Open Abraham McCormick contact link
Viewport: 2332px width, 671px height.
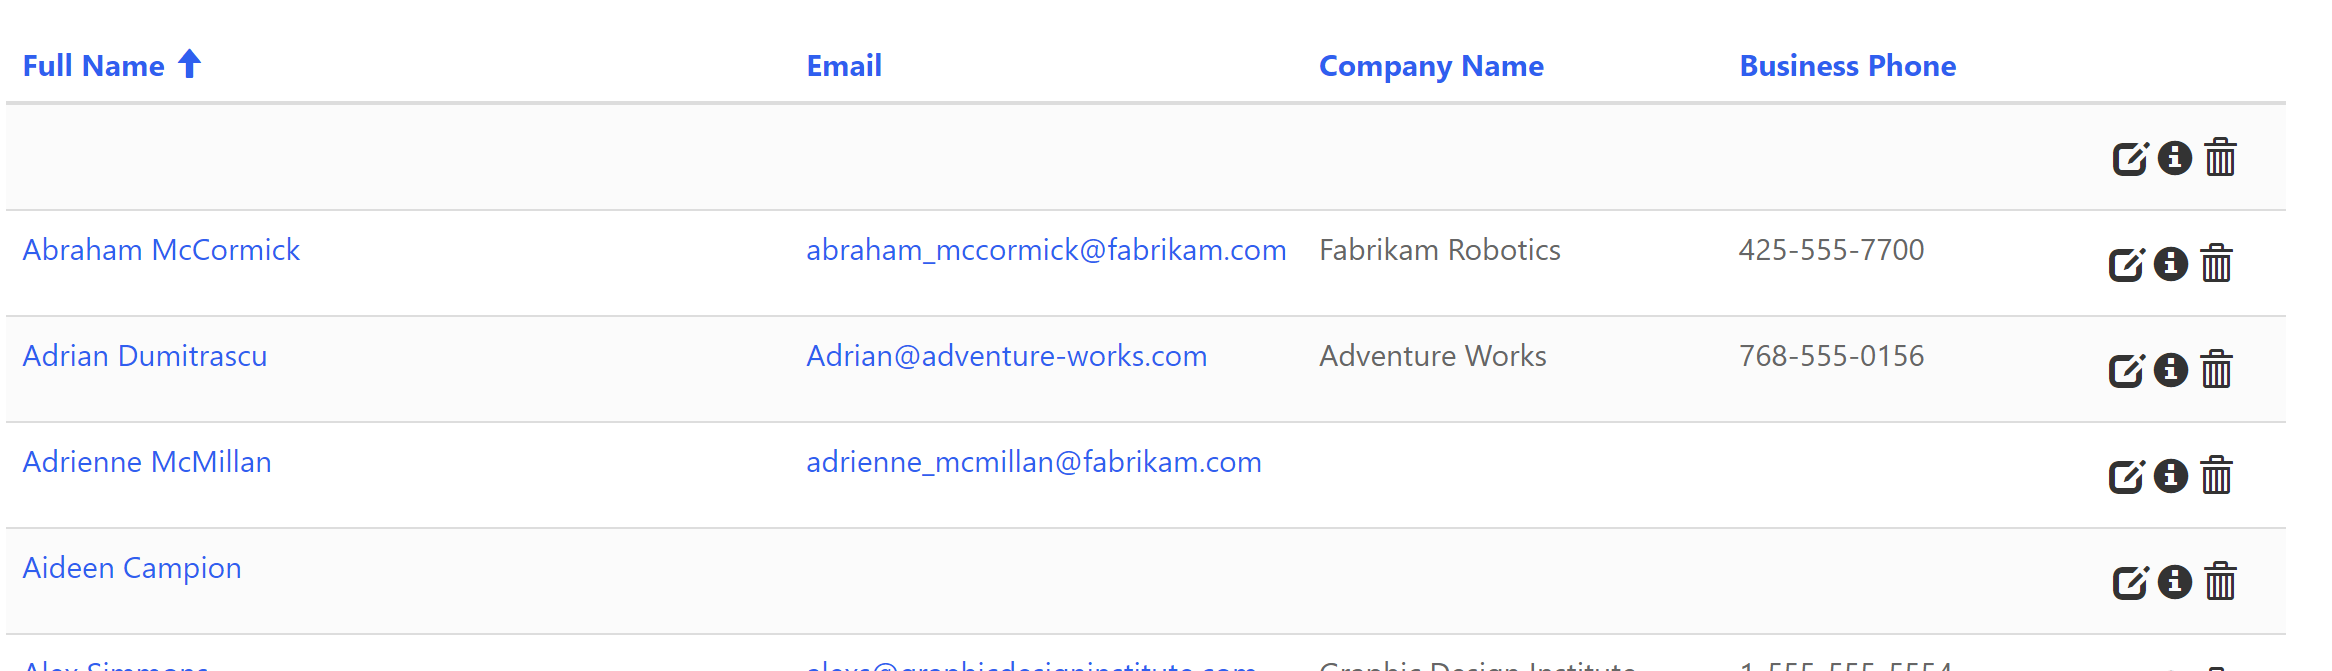tap(161, 250)
